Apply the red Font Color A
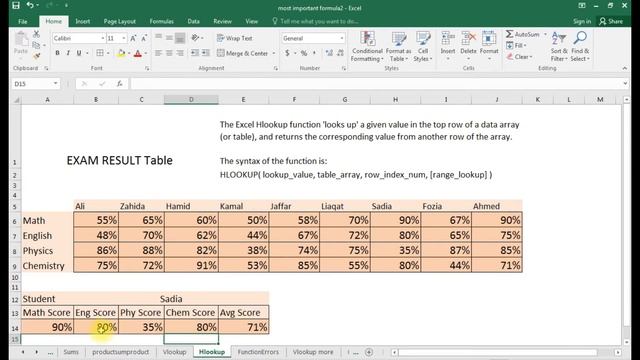The width and height of the screenshot is (640, 360). coord(138,53)
